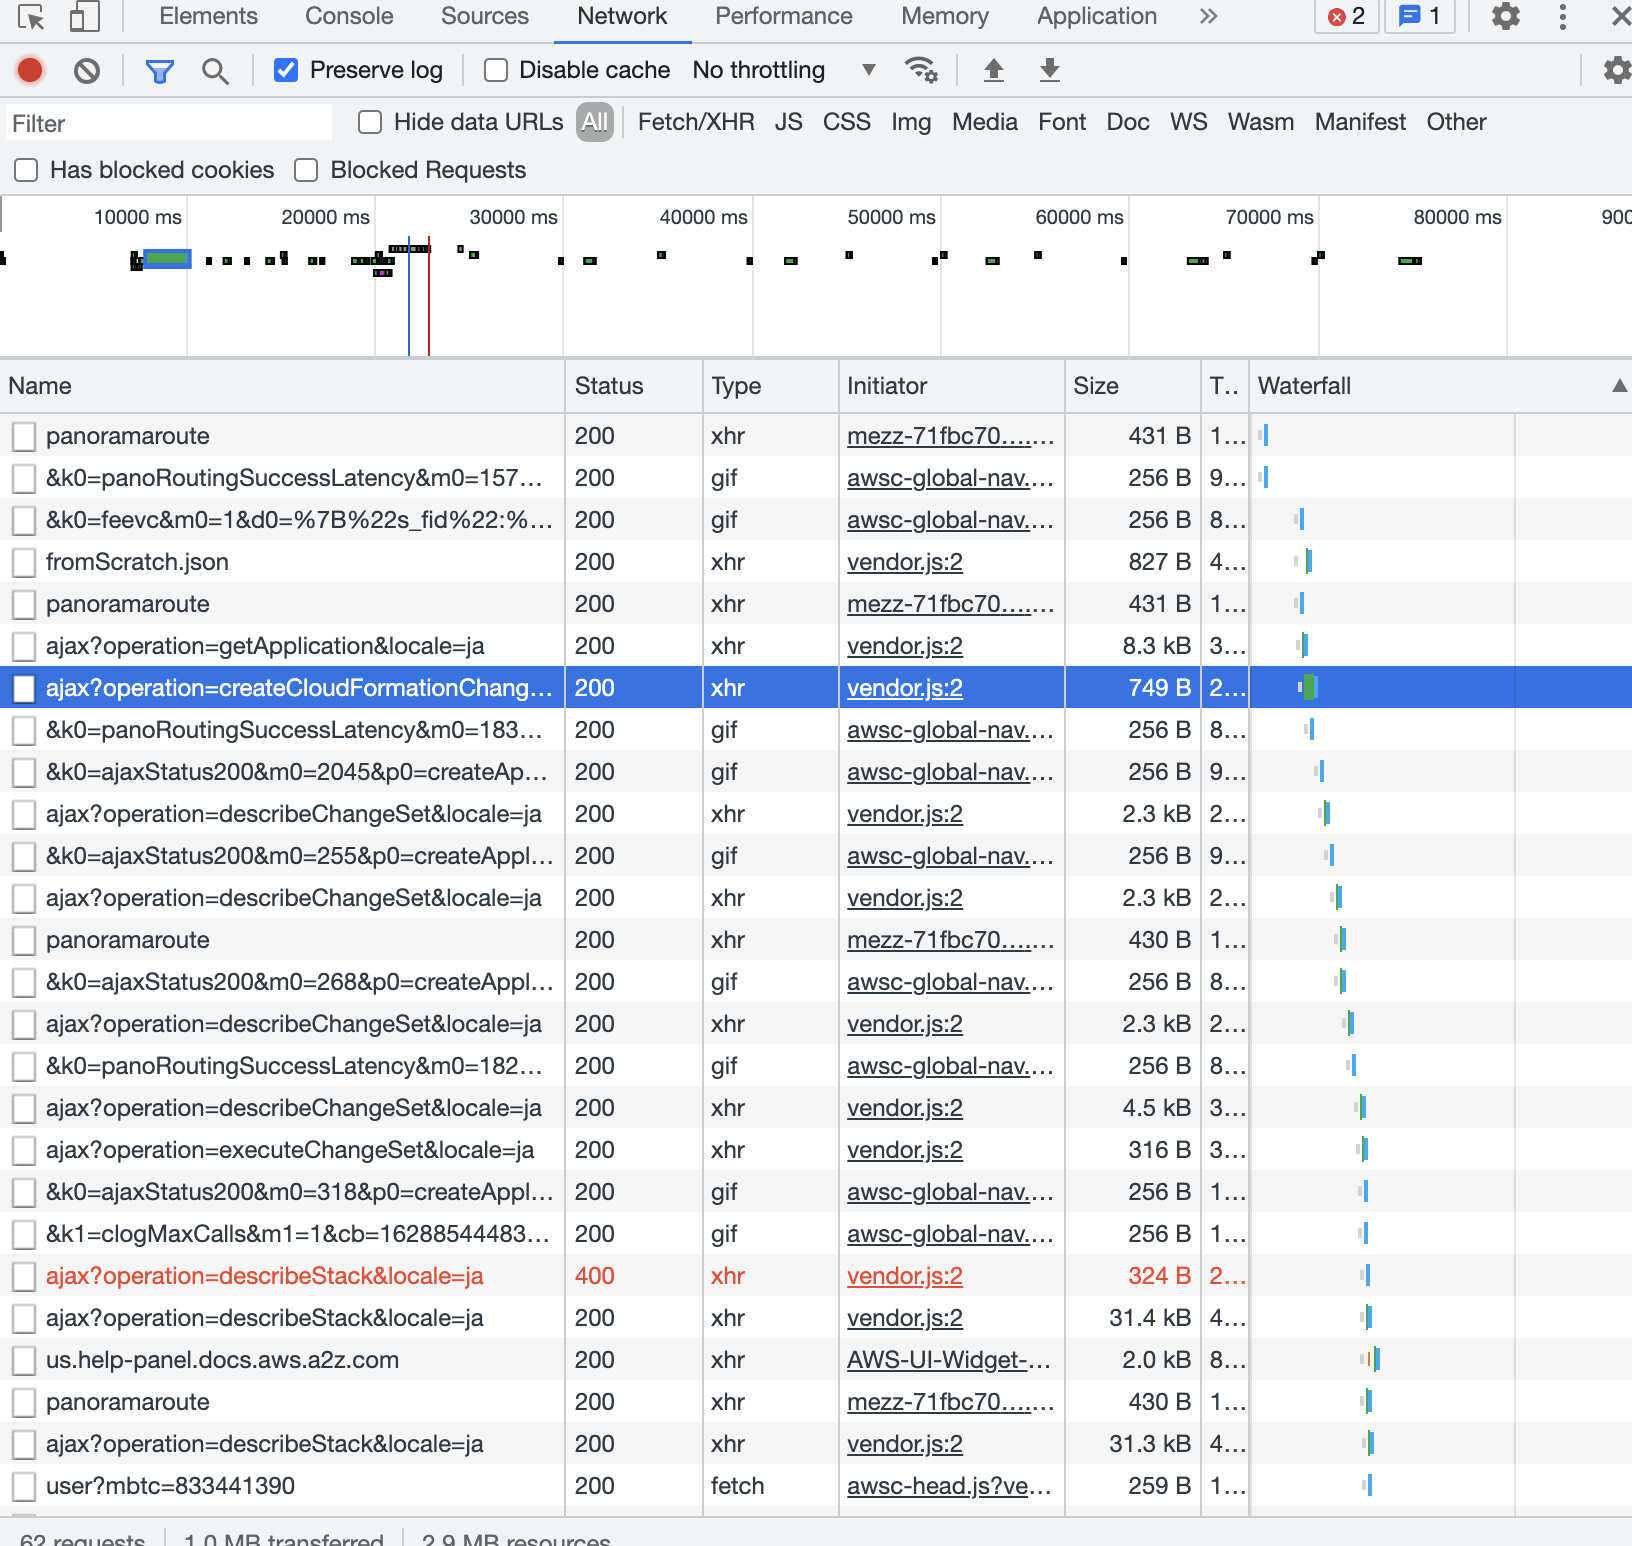
Task: Filter requests by Wasm
Action: coord(1261,122)
